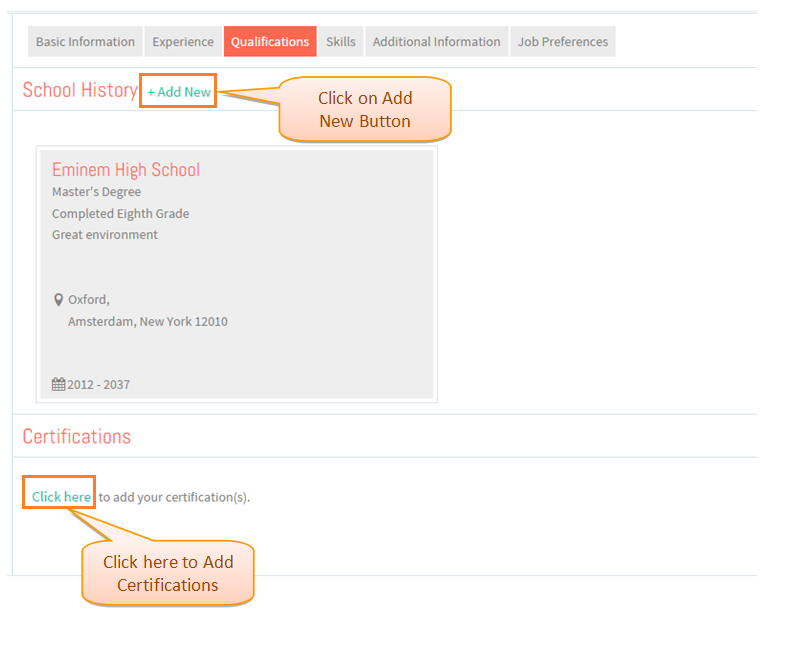
Task: Select the Master's Degree text
Action: click(x=96, y=192)
